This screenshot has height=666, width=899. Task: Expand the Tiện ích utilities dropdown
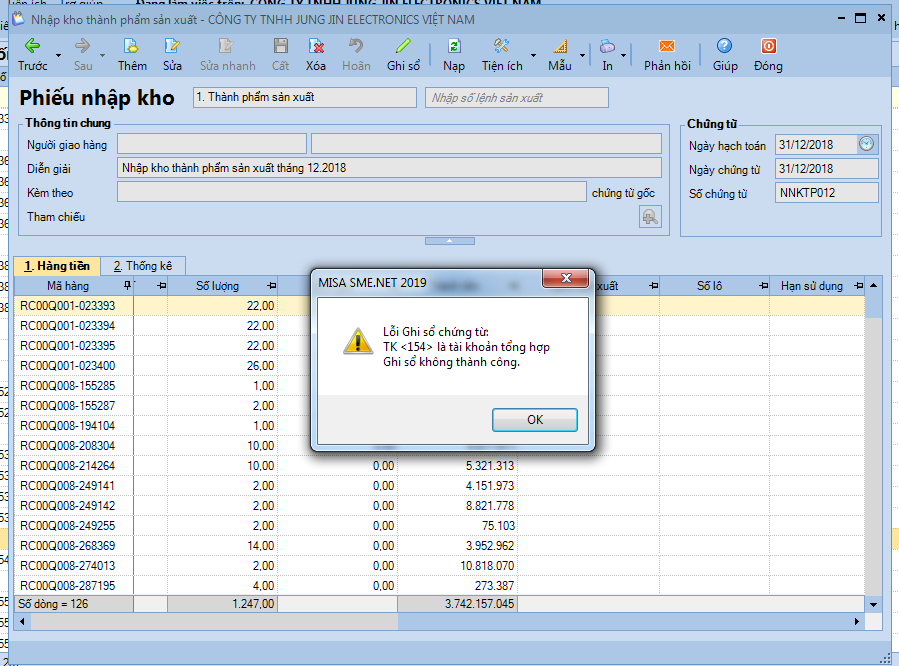[x=533, y=55]
